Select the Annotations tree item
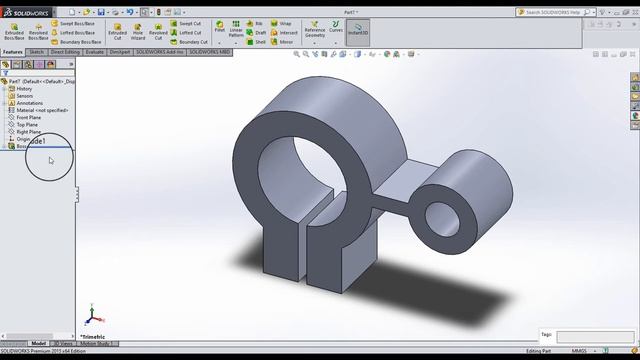640x360 pixels. click(26, 103)
